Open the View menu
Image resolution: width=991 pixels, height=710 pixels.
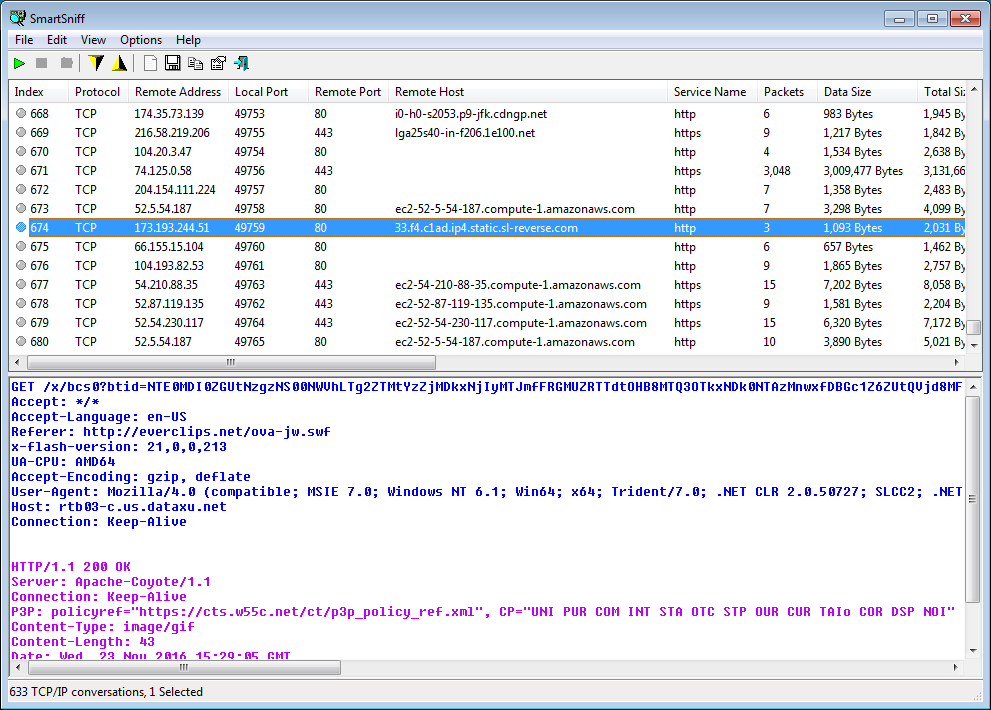93,40
